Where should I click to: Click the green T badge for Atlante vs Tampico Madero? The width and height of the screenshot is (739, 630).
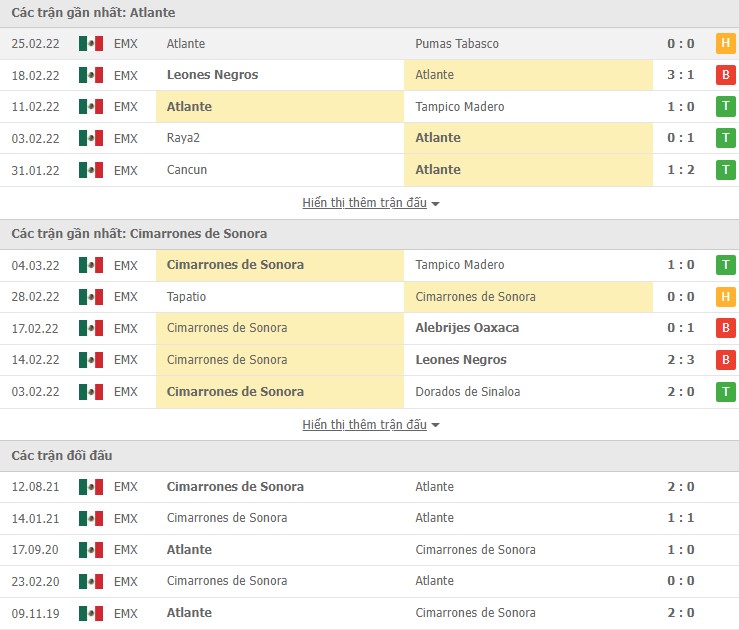point(725,107)
